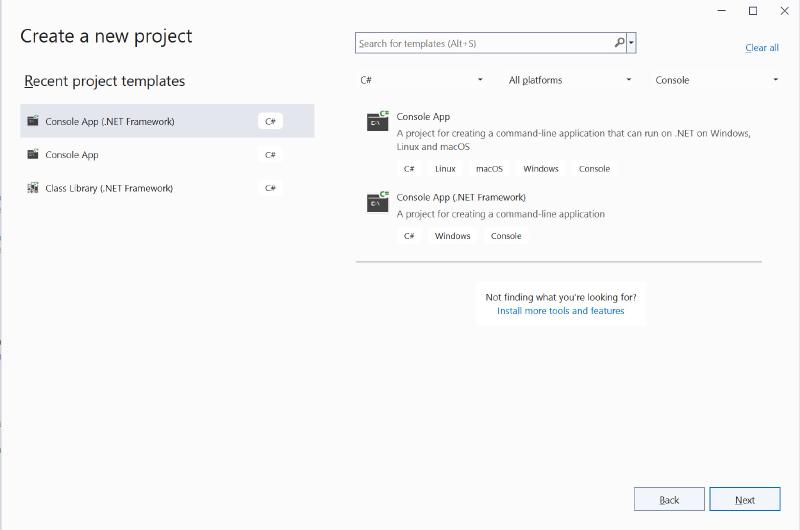Image resolution: width=800 pixels, height=530 pixels.
Task: Close the Create a new project dialog
Action: 784,11
